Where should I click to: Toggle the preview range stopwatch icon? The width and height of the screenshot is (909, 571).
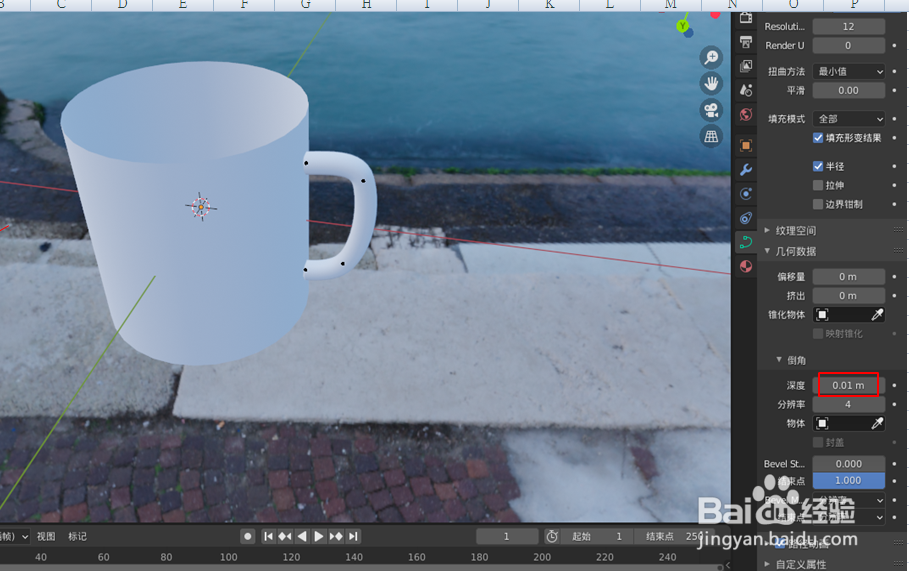tap(552, 536)
